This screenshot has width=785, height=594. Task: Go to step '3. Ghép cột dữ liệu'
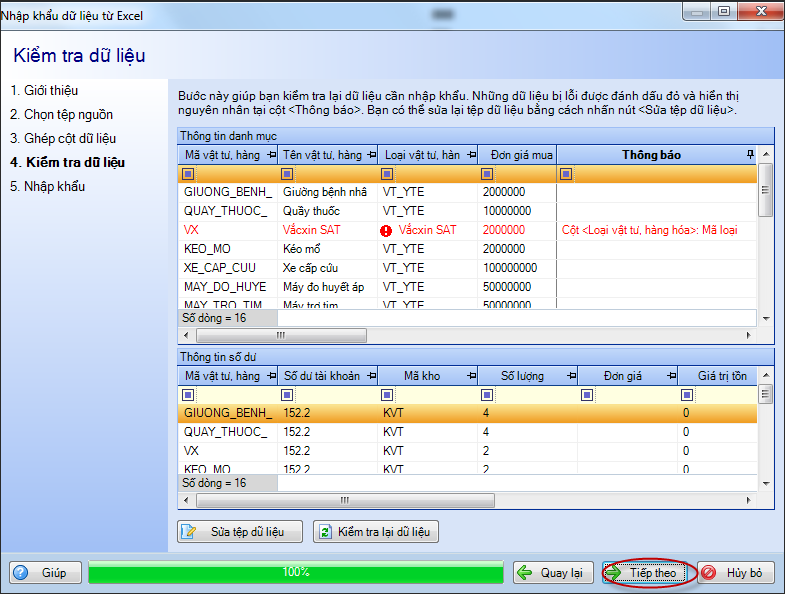pyautogui.click(x=63, y=138)
